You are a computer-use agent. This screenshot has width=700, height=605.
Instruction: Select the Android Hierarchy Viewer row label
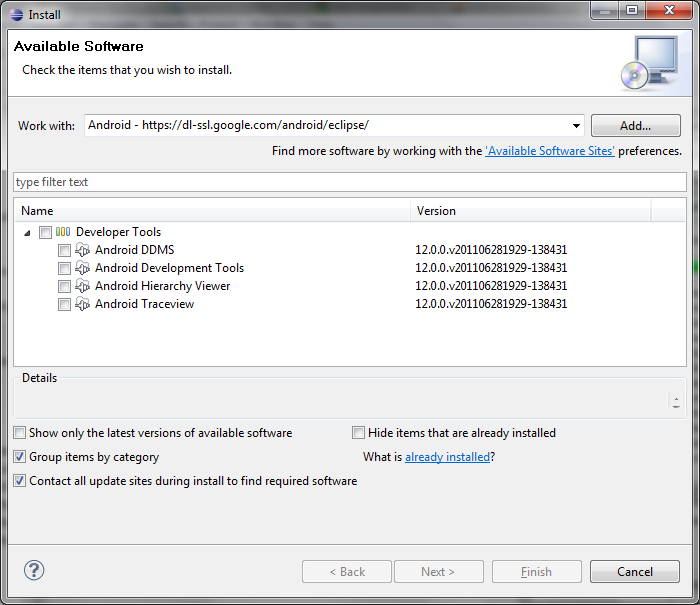[x=162, y=286]
